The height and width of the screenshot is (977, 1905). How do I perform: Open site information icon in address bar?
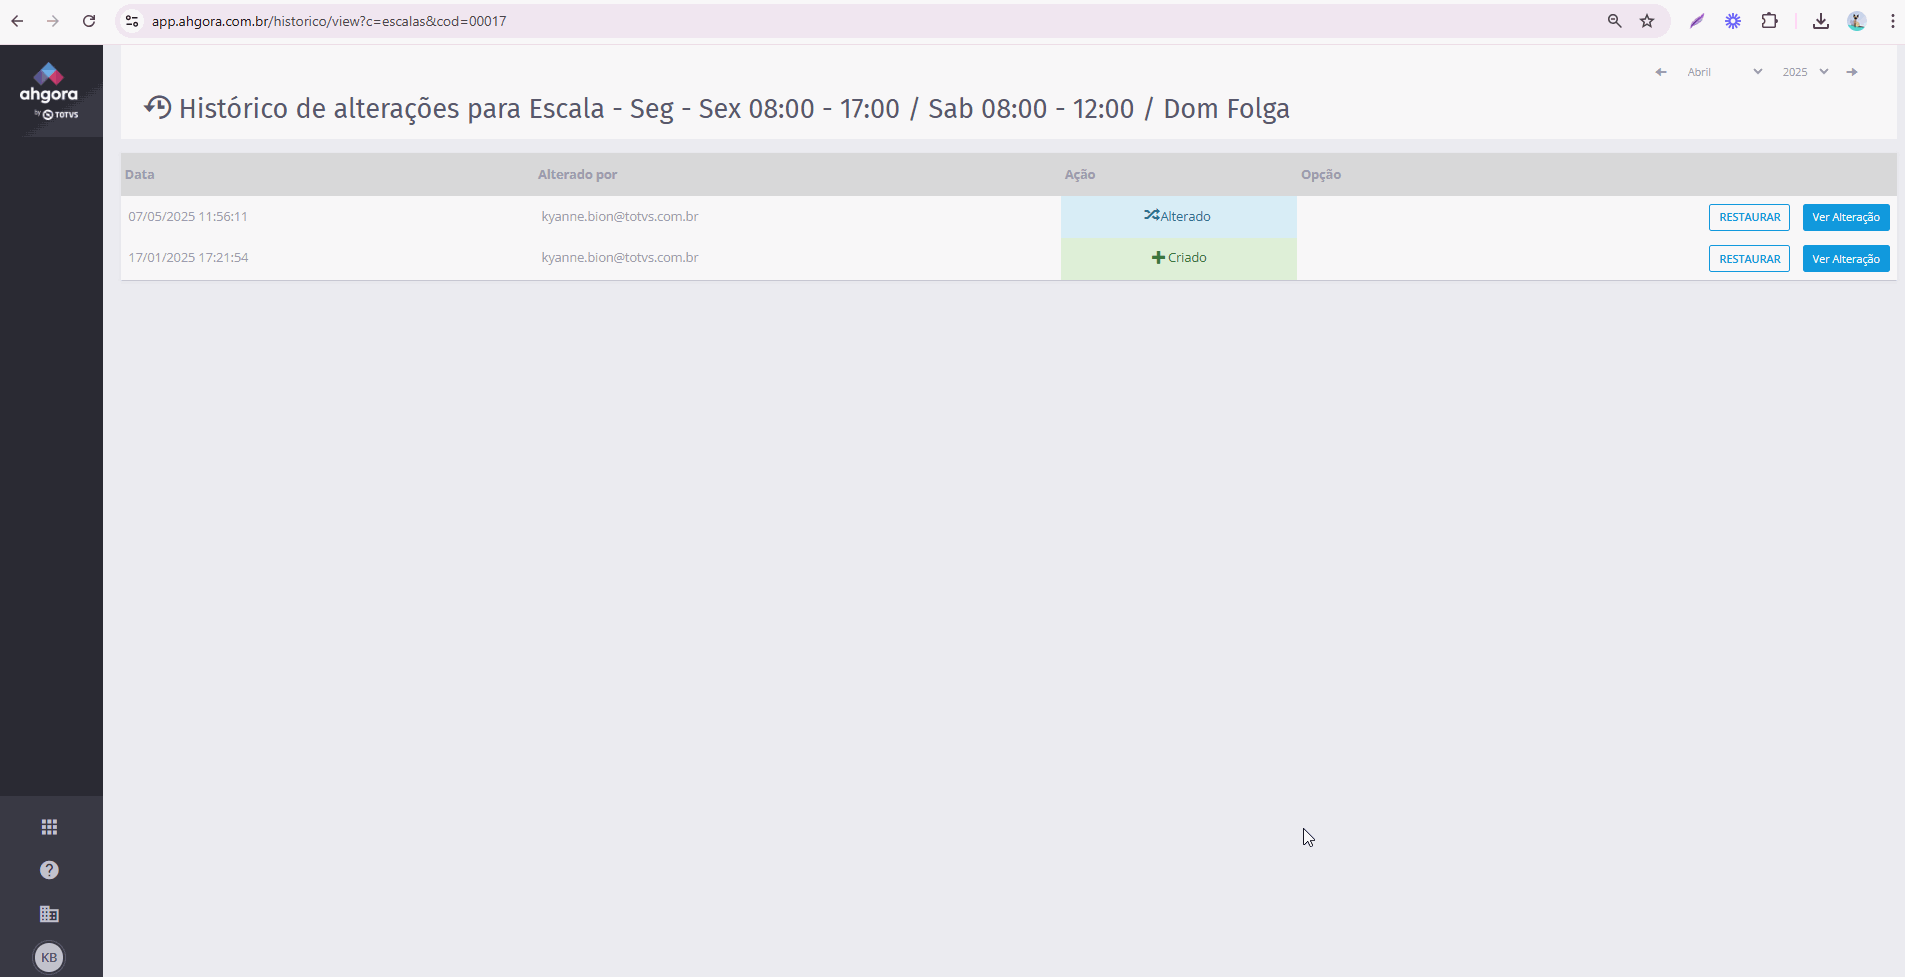pos(132,21)
